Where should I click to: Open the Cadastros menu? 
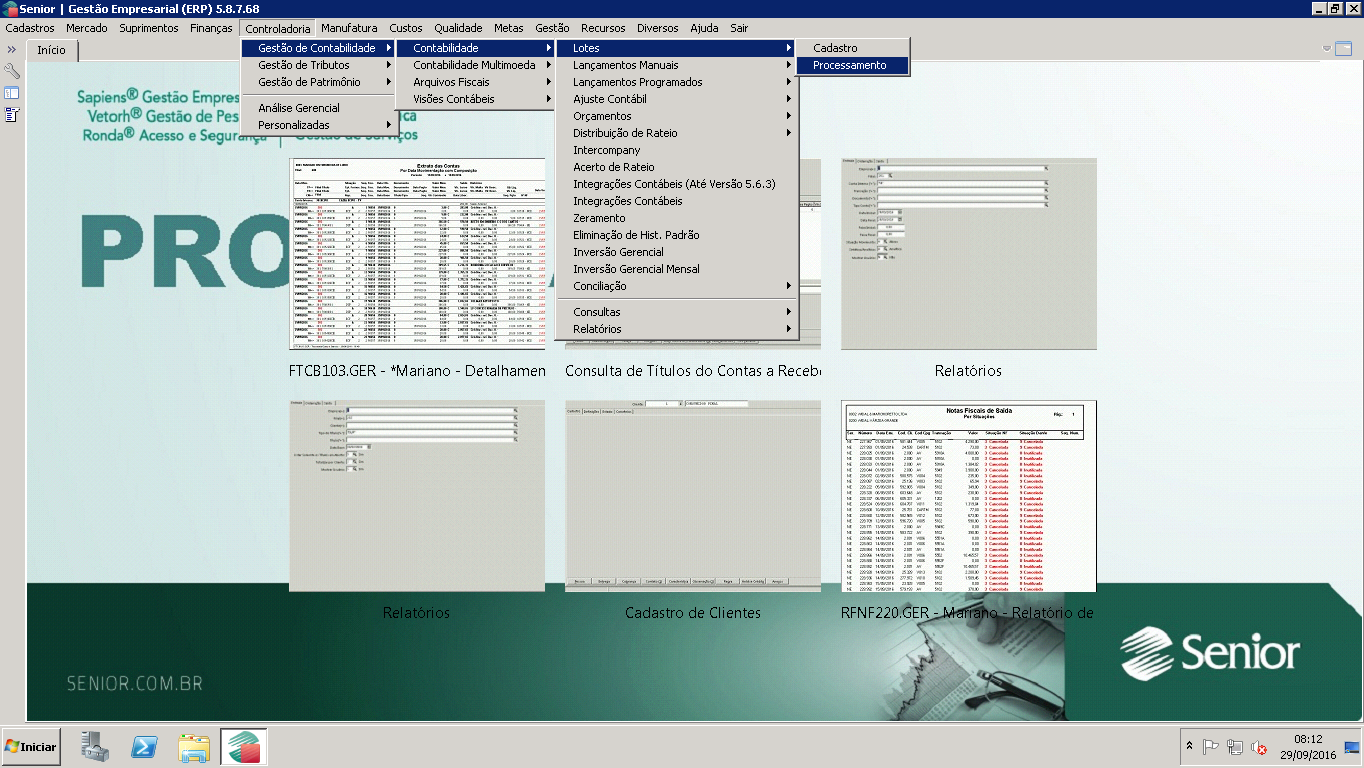(30, 28)
